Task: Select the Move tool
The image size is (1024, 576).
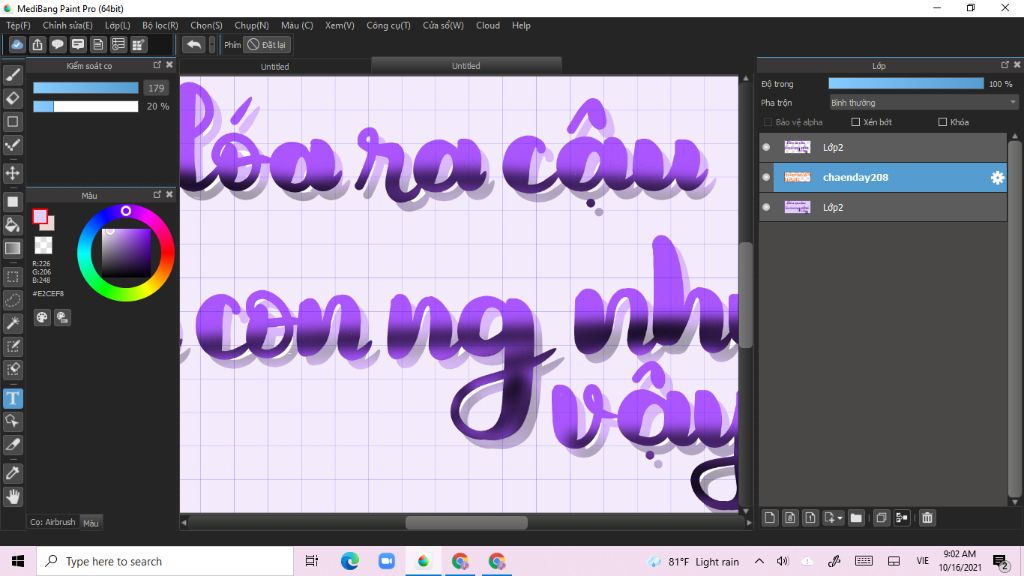Action: coord(12,173)
